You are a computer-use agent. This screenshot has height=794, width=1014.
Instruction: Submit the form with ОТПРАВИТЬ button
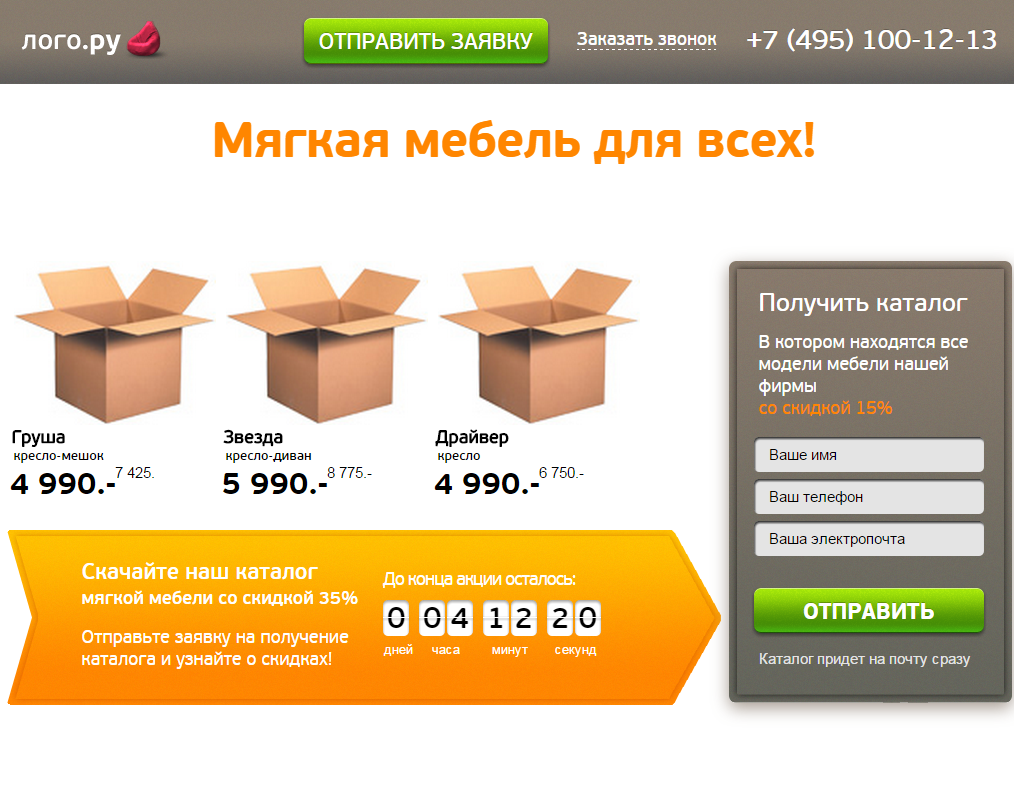[869, 610]
